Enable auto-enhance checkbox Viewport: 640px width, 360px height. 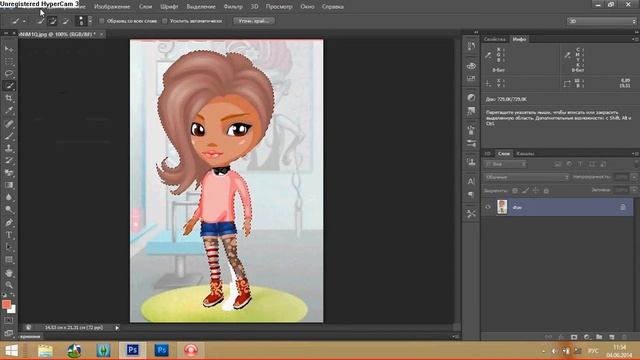coord(165,21)
